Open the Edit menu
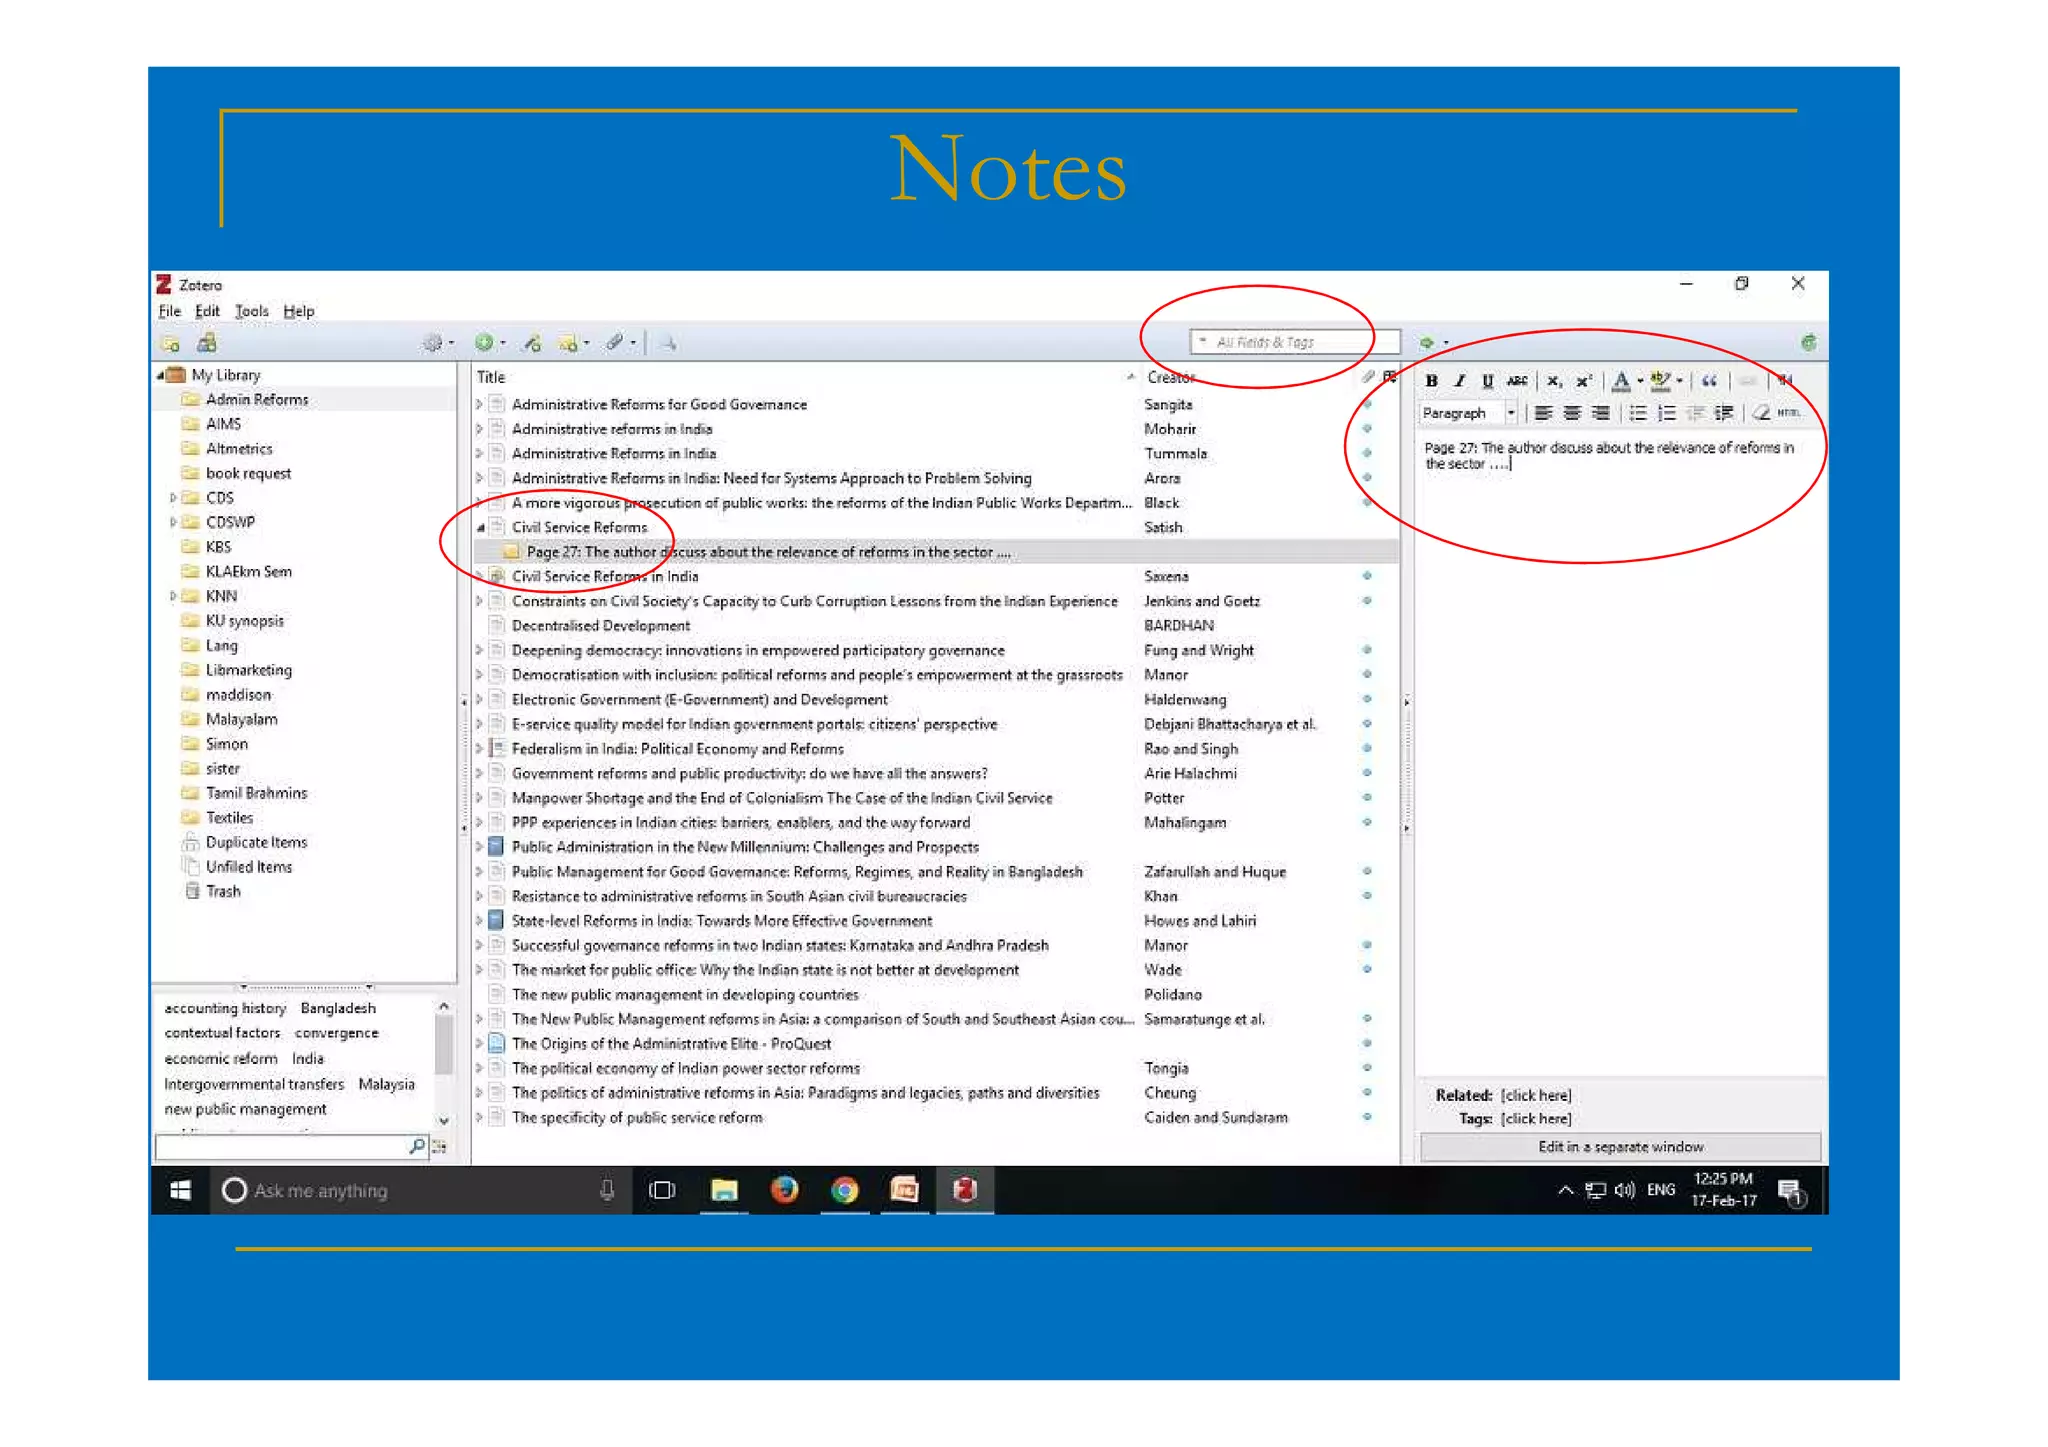This screenshot has width=2048, height=1447. (207, 311)
